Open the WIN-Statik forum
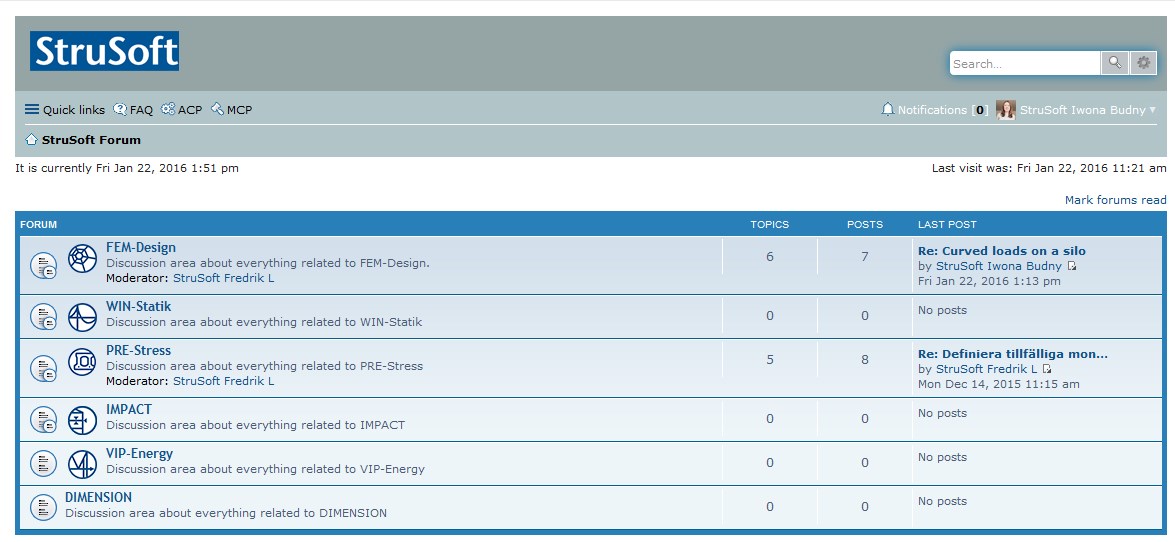The height and width of the screenshot is (542, 1175). pyautogui.click(x=139, y=306)
